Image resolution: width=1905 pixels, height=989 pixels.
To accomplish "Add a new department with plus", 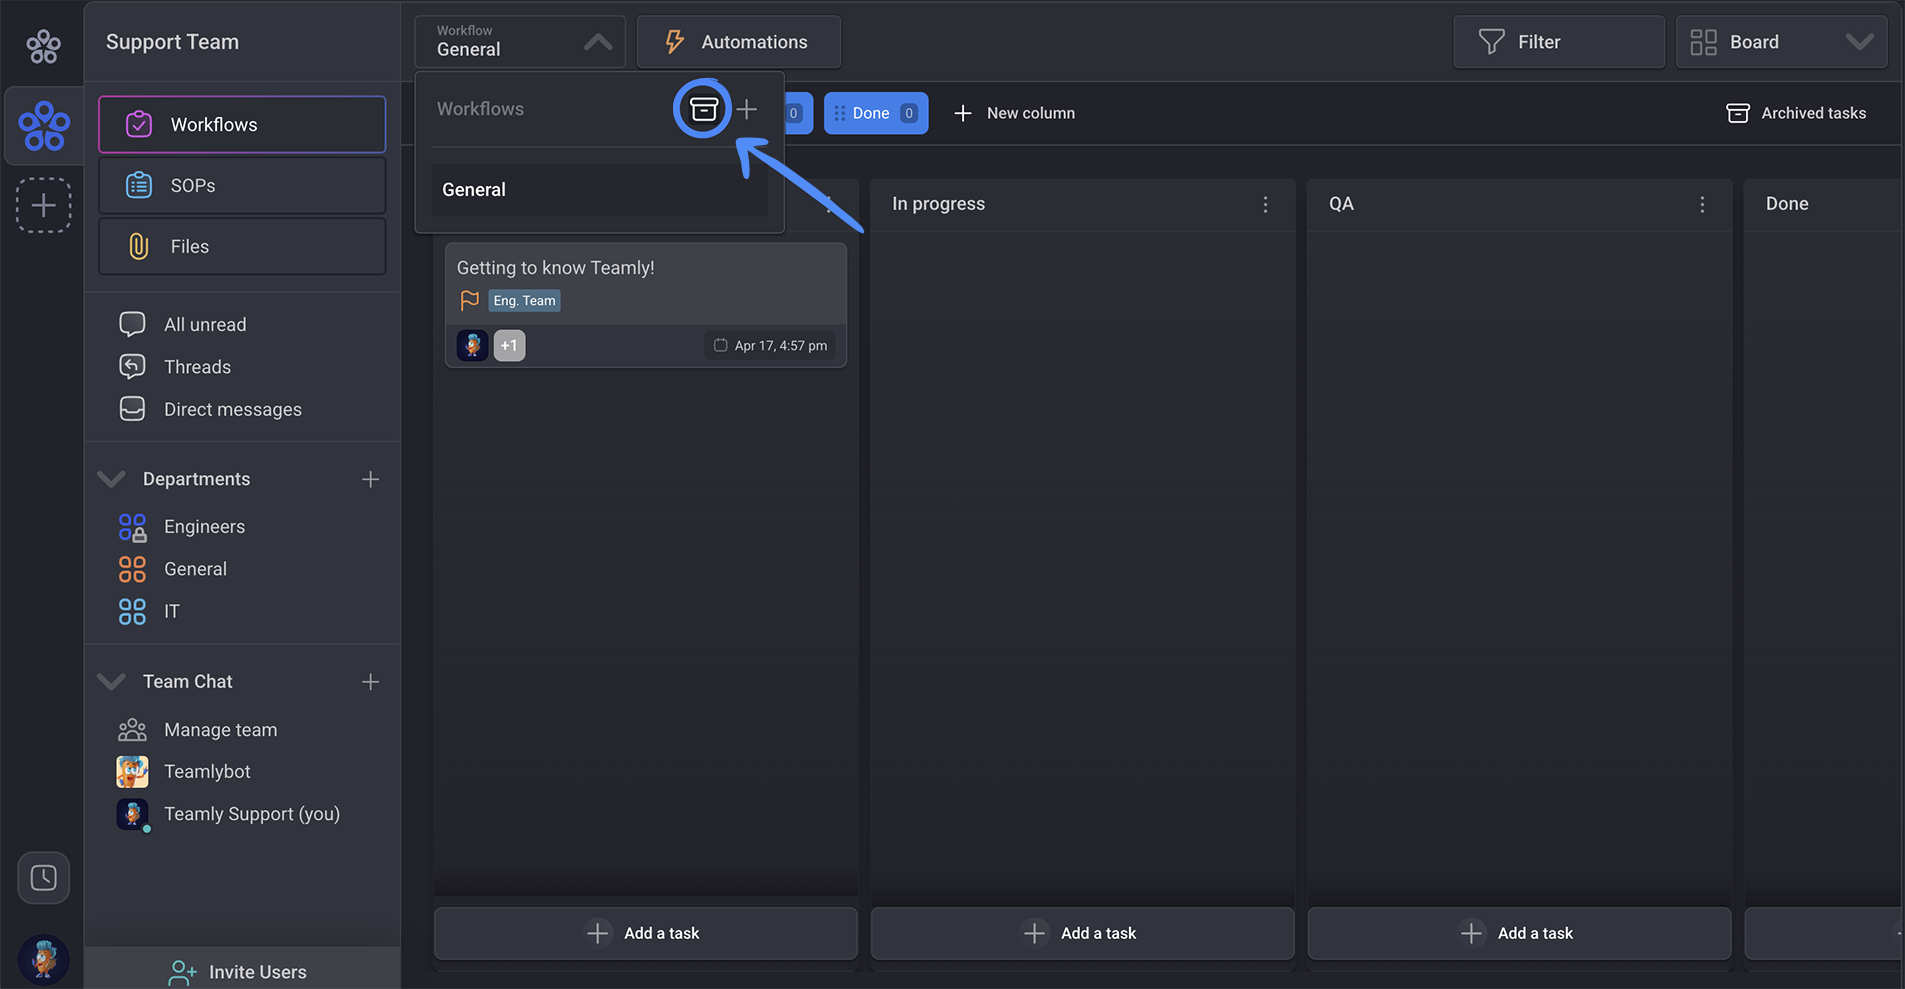I will pos(370,479).
